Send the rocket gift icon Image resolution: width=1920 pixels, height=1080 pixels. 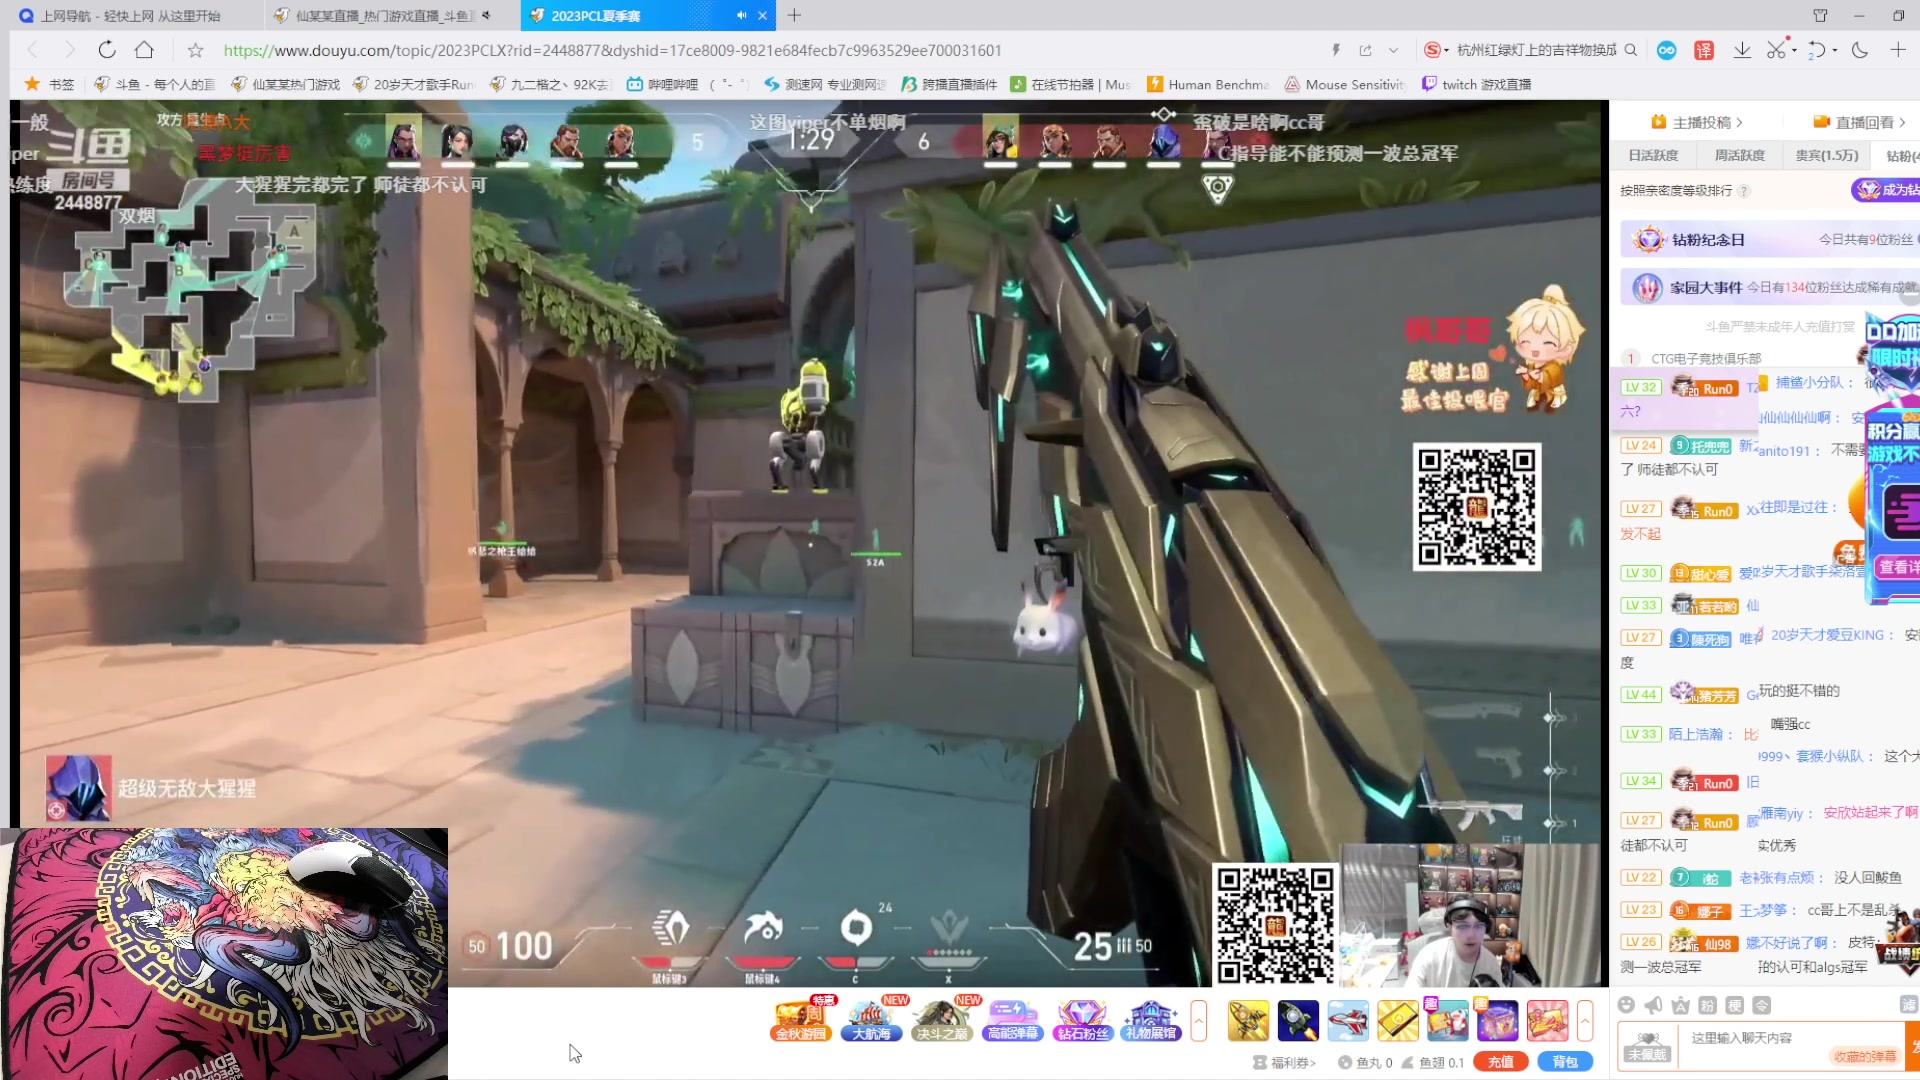[x=1297, y=1020]
